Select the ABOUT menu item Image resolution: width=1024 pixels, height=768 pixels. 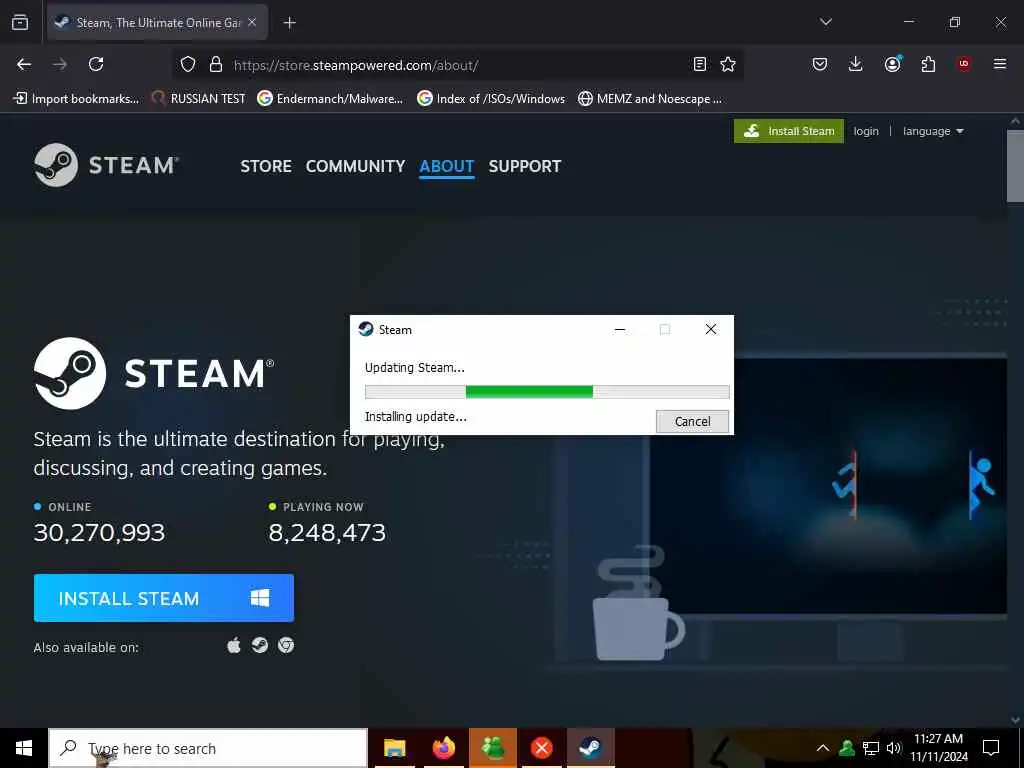tap(447, 167)
